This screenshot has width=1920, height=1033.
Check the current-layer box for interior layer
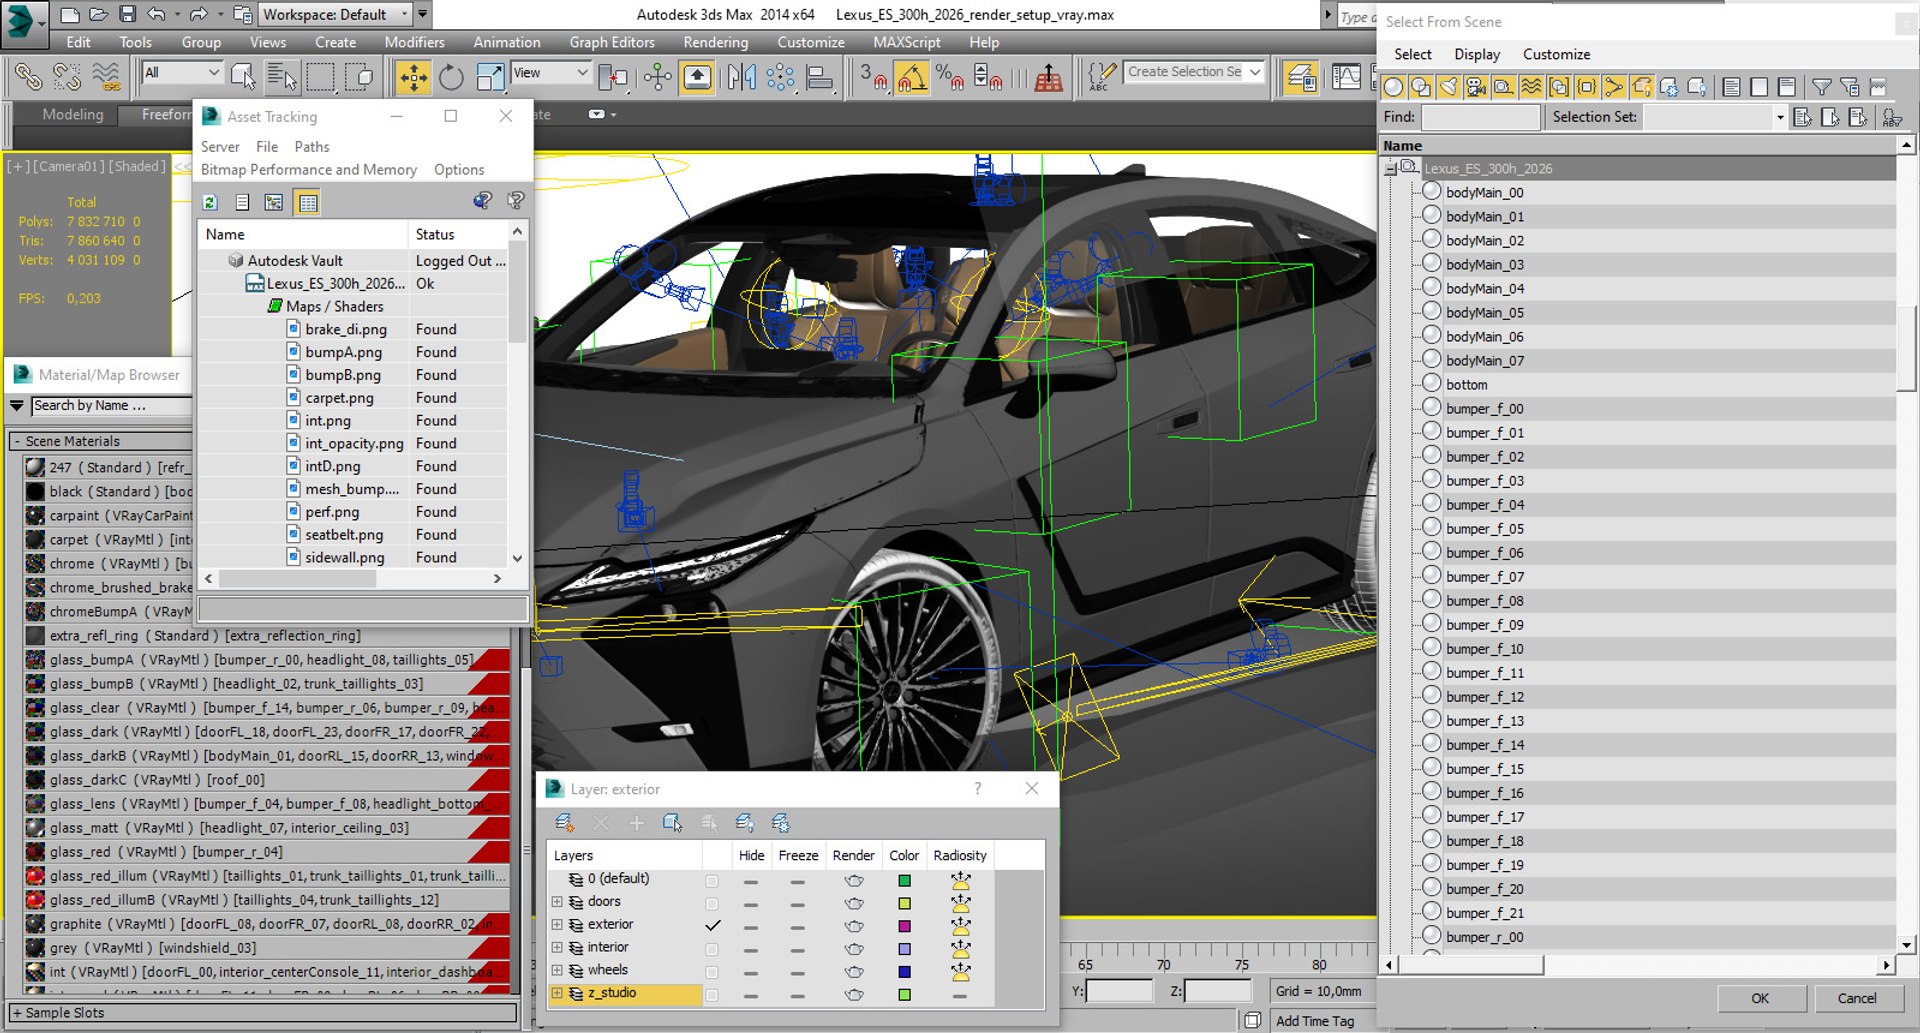712,949
